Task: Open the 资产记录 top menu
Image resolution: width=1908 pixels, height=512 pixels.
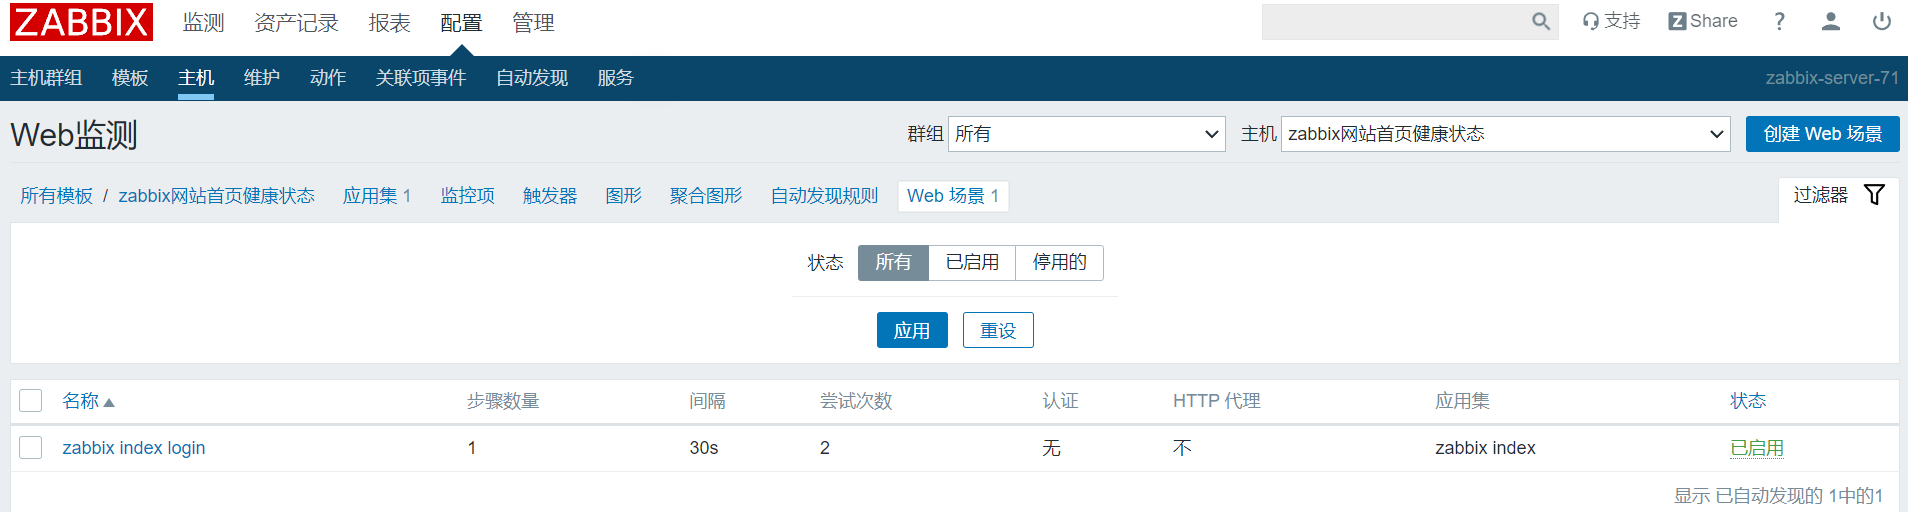Action: coord(296,22)
